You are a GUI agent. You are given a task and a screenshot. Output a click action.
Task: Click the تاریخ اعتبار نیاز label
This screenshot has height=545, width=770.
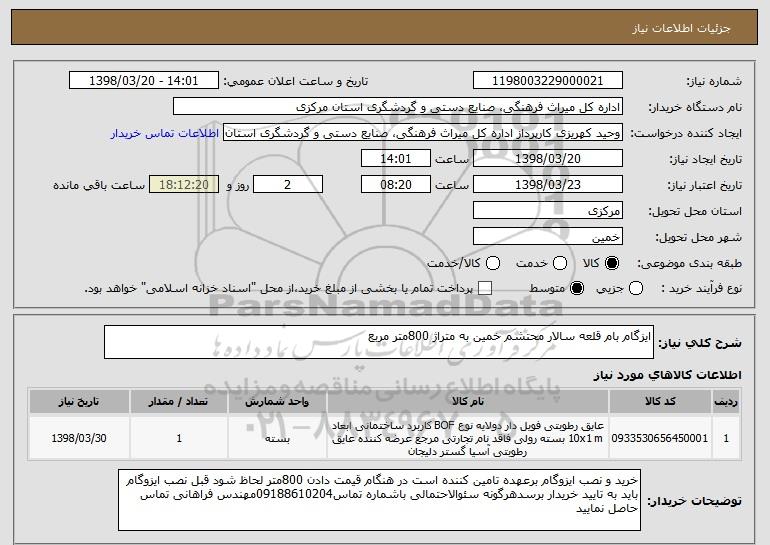(704, 185)
